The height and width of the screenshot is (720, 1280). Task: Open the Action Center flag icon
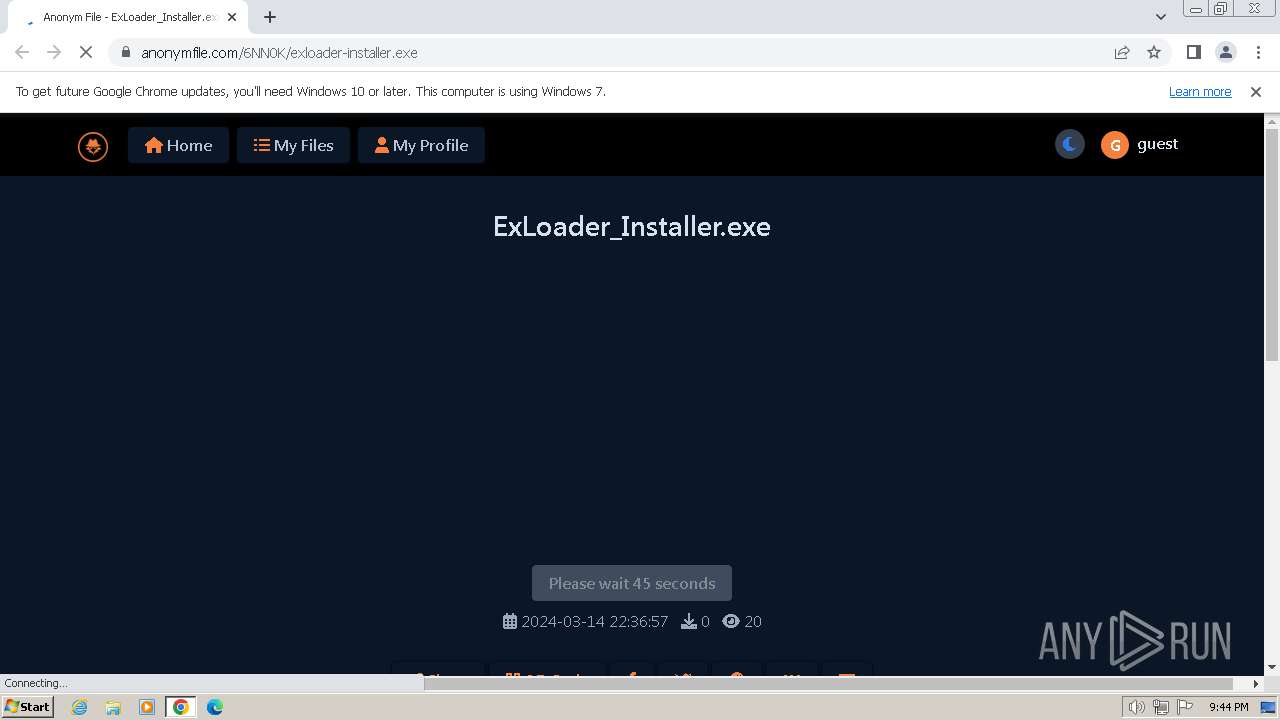[1185, 707]
